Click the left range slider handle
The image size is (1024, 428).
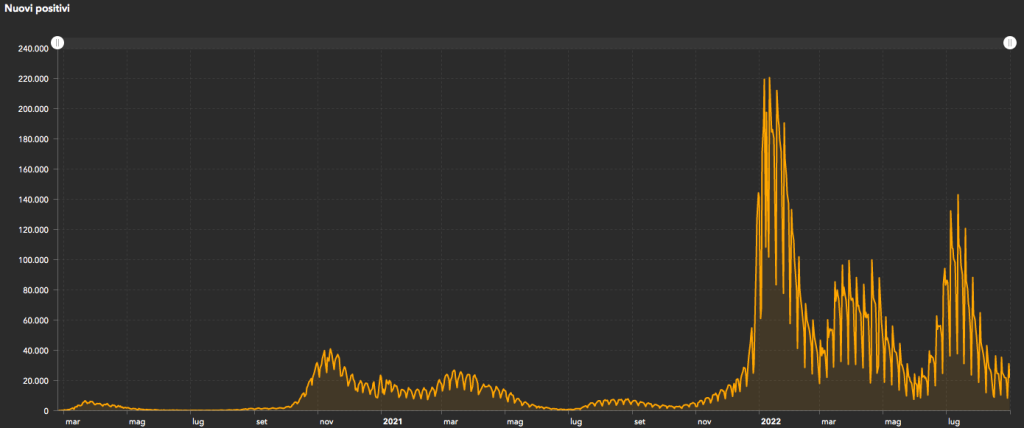tap(58, 43)
